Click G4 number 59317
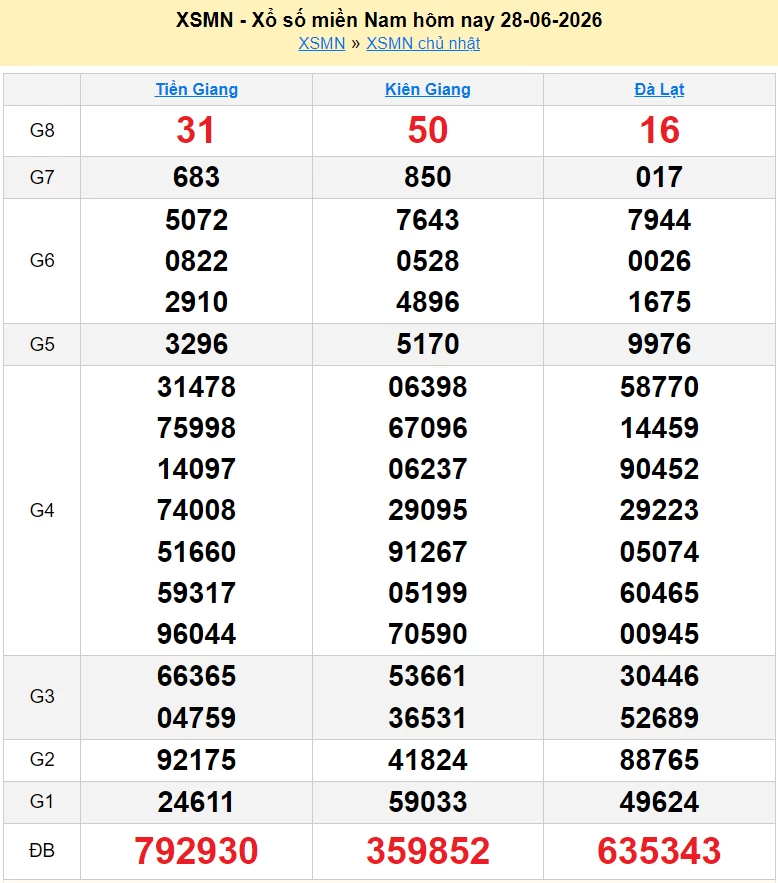Screen dimensions: 778x883 (x=196, y=593)
